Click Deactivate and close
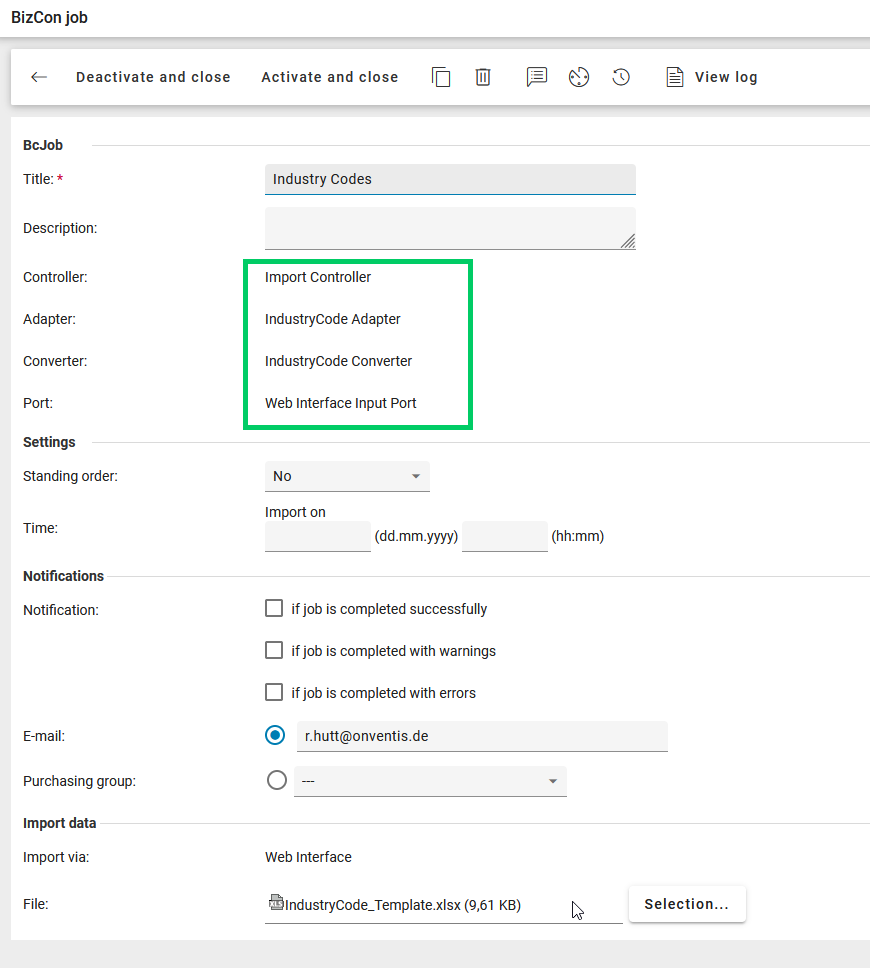 (x=153, y=77)
